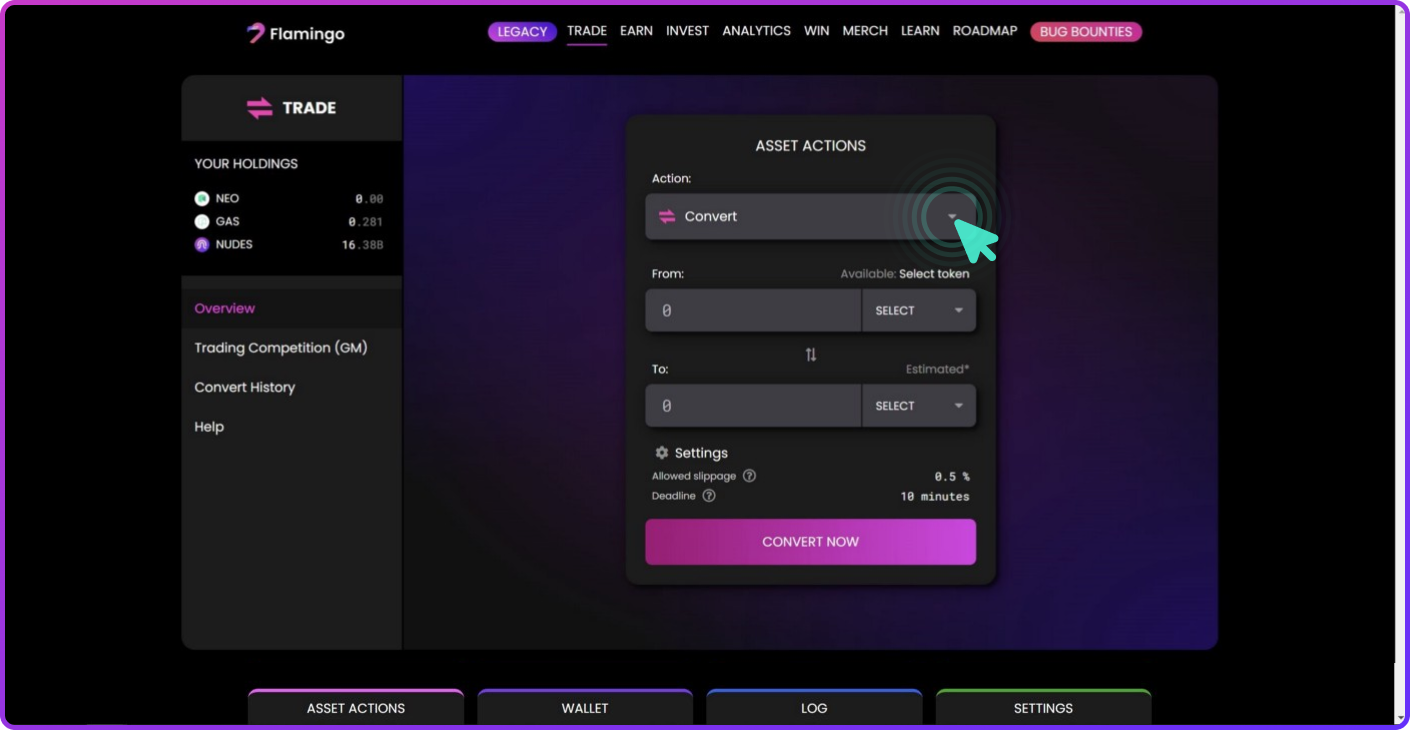This screenshot has width=1410, height=730.
Task: Click the From amount input field
Action: (753, 310)
